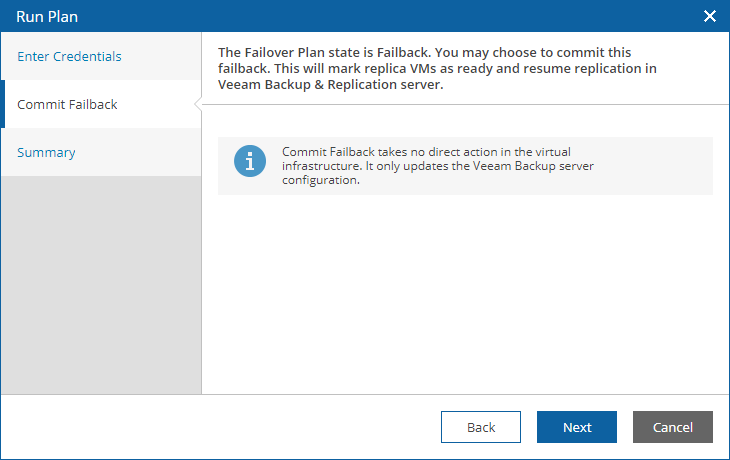Click the pointer notch next to Commit Failback
The height and width of the screenshot is (460, 730).
pyautogui.click(x=198, y=104)
